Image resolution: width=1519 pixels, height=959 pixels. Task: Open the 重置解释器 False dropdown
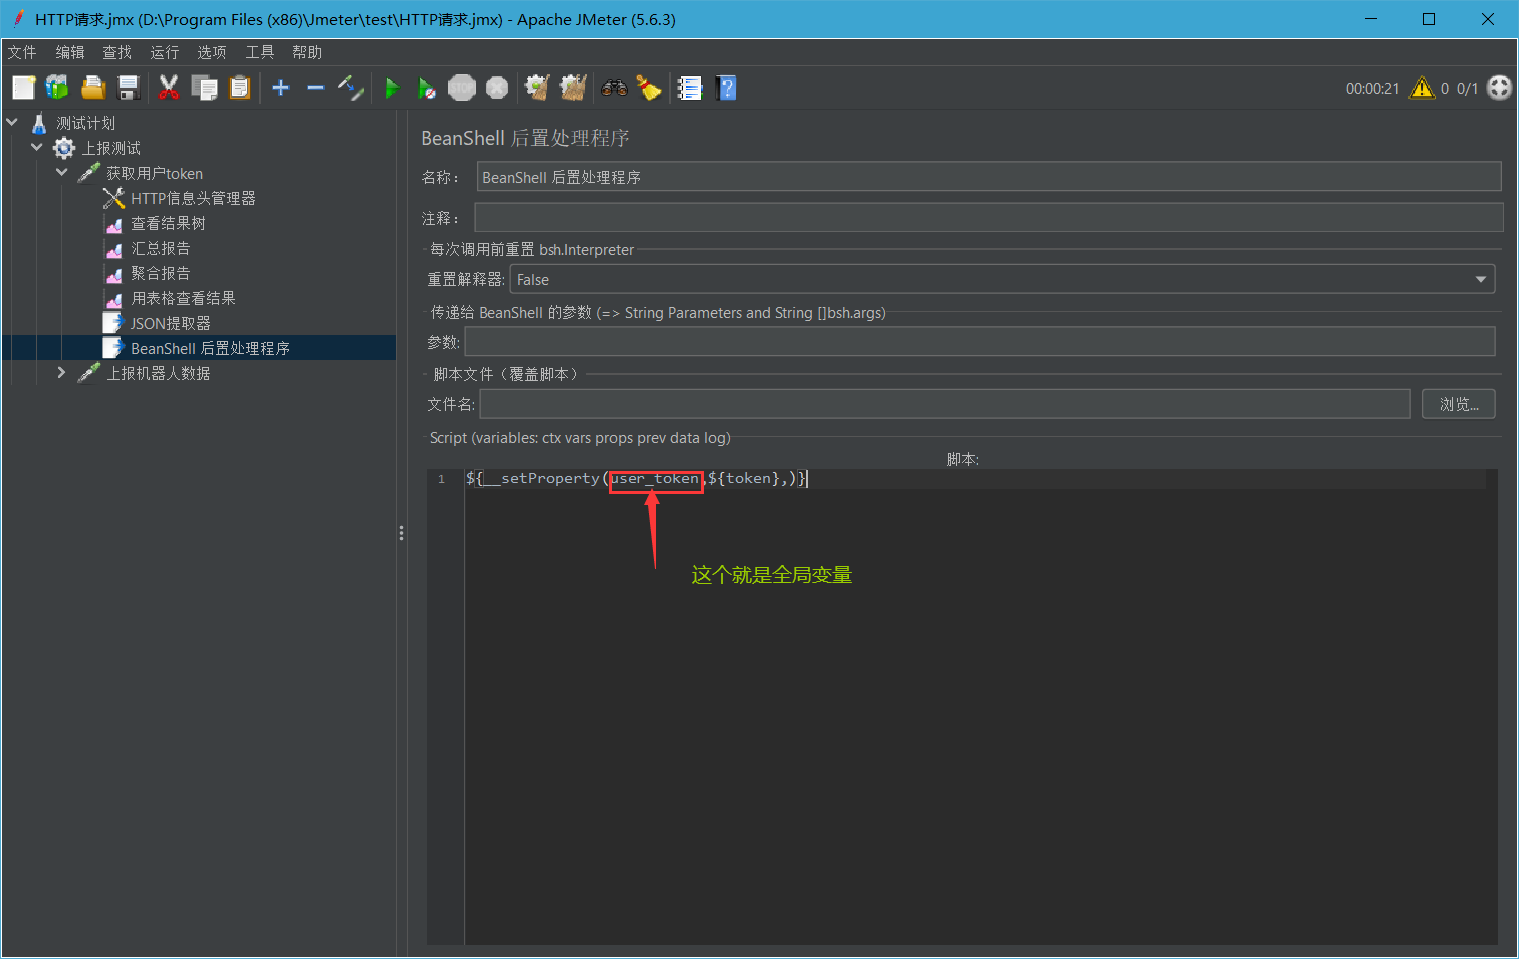pos(1002,279)
